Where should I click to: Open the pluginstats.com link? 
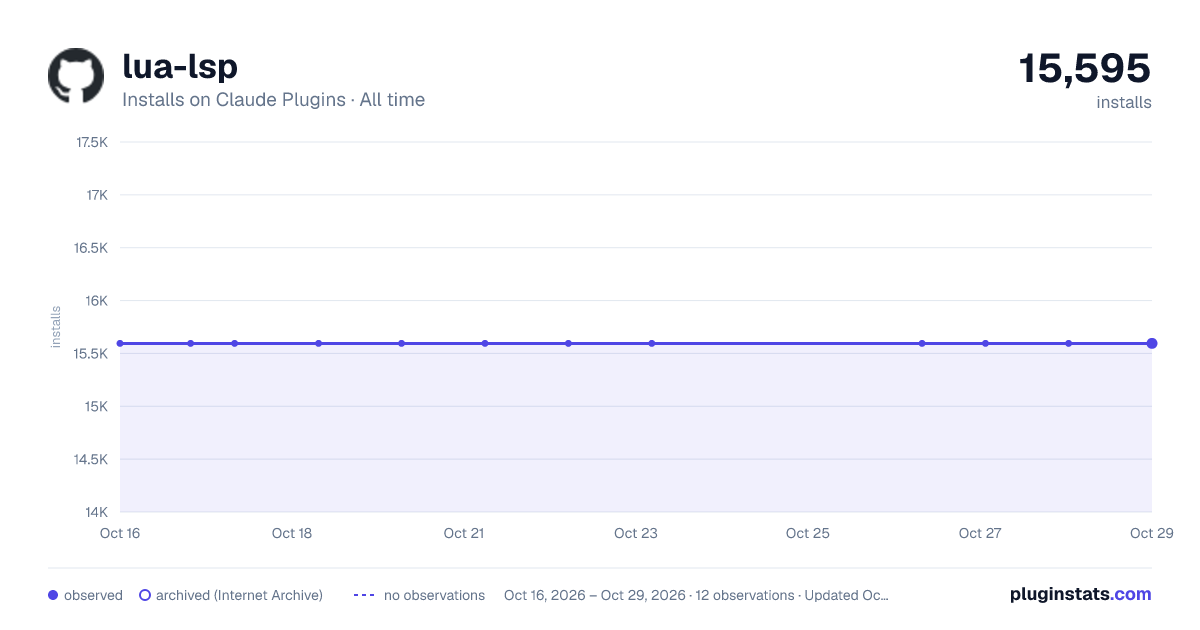[1080, 594]
